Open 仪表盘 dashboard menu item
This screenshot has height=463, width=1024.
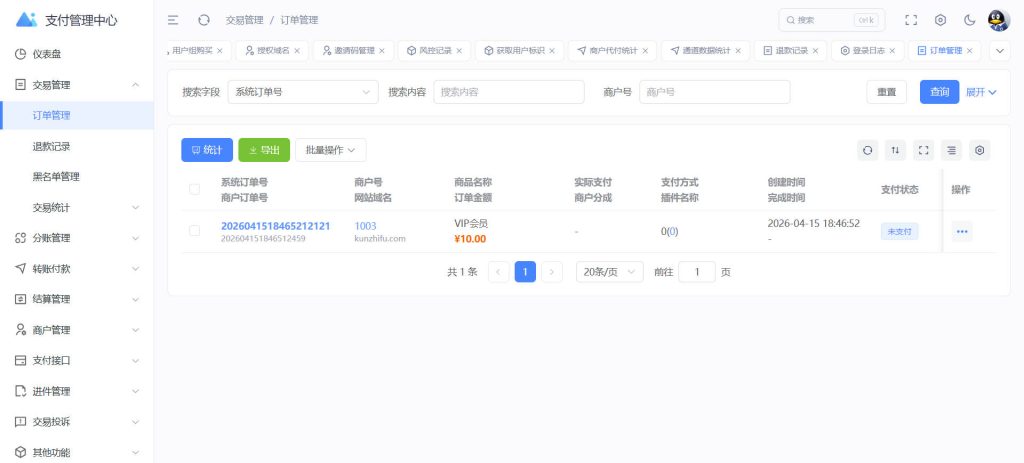pyautogui.click(x=77, y=54)
